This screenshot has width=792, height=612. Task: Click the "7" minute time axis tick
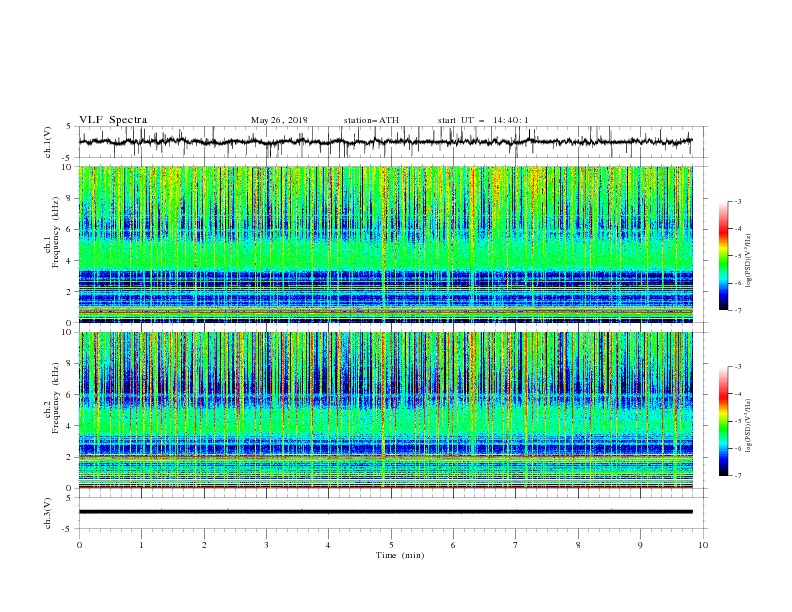click(516, 545)
